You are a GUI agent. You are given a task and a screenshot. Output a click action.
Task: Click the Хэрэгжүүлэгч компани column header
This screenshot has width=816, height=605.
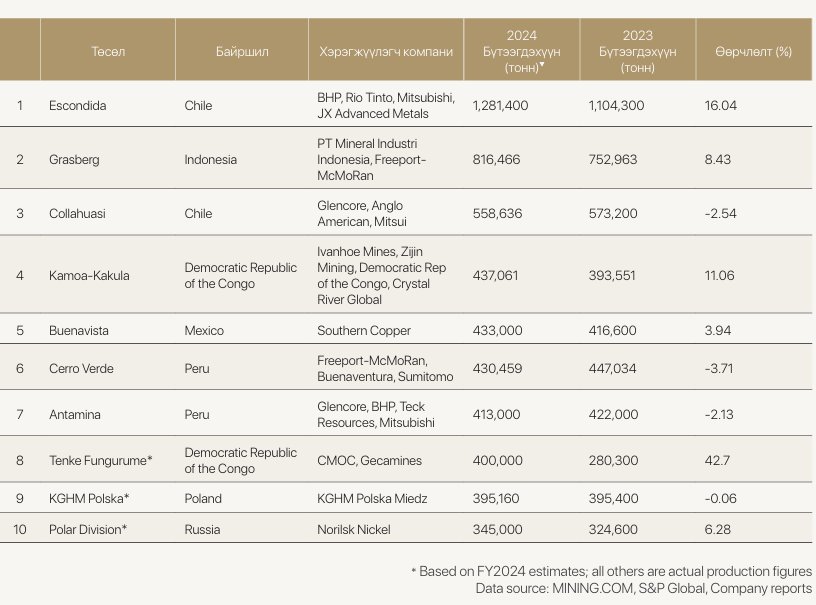[385, 51]
